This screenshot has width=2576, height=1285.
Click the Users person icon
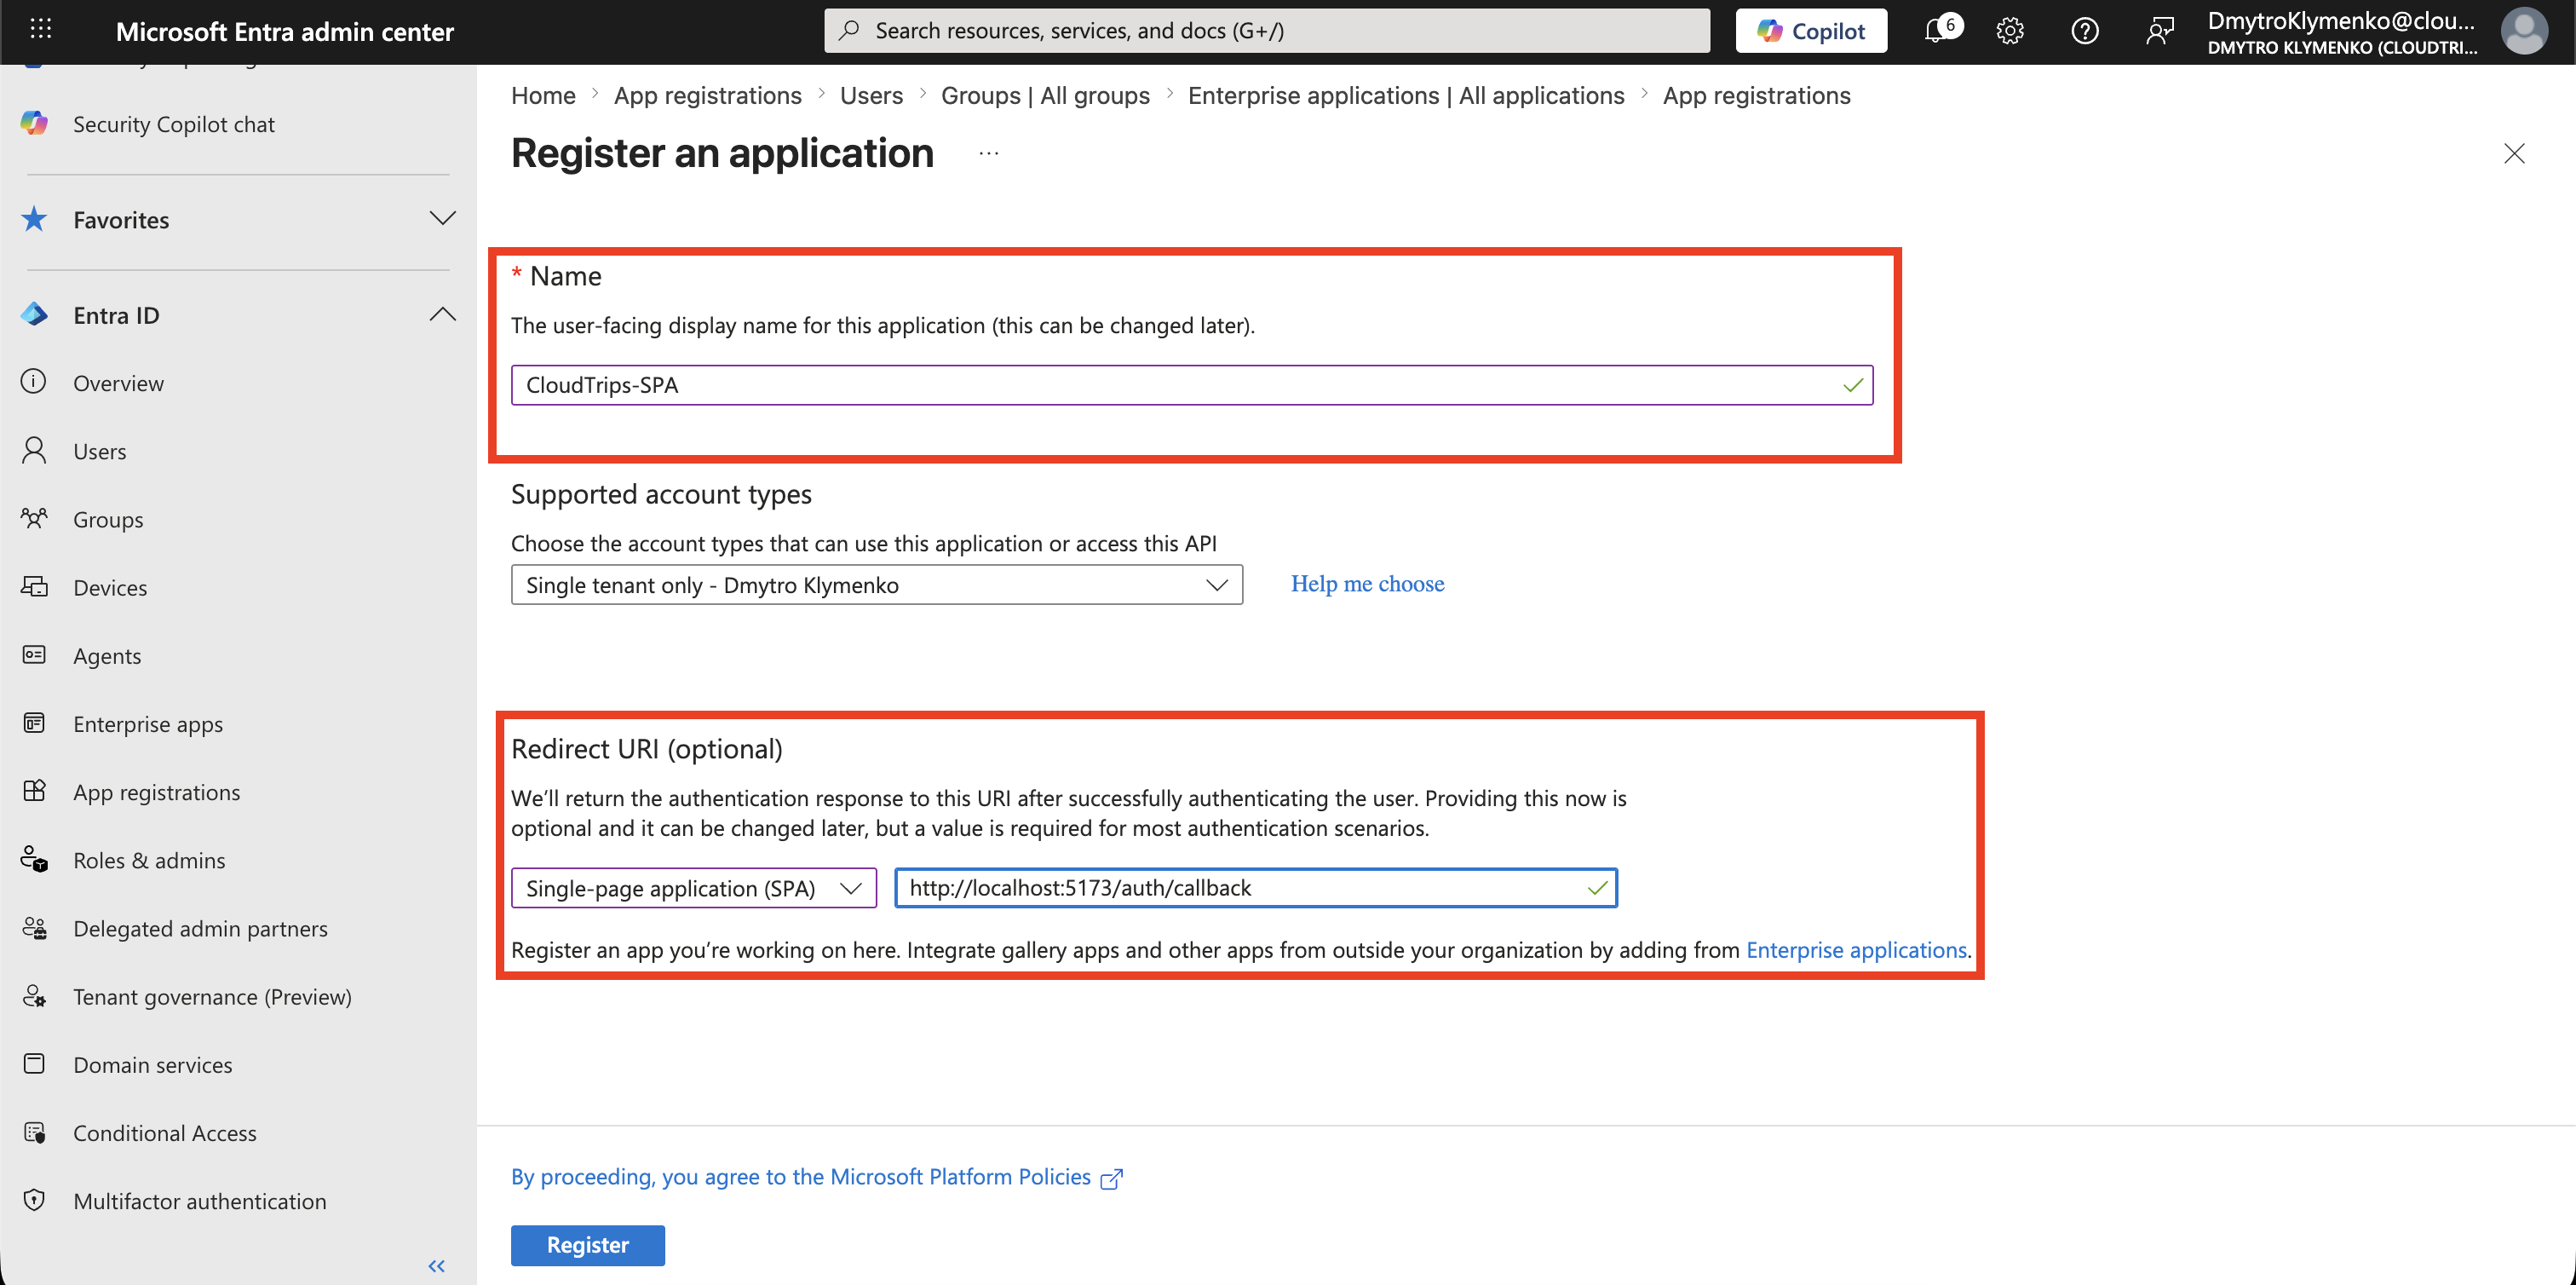(34, 450)
